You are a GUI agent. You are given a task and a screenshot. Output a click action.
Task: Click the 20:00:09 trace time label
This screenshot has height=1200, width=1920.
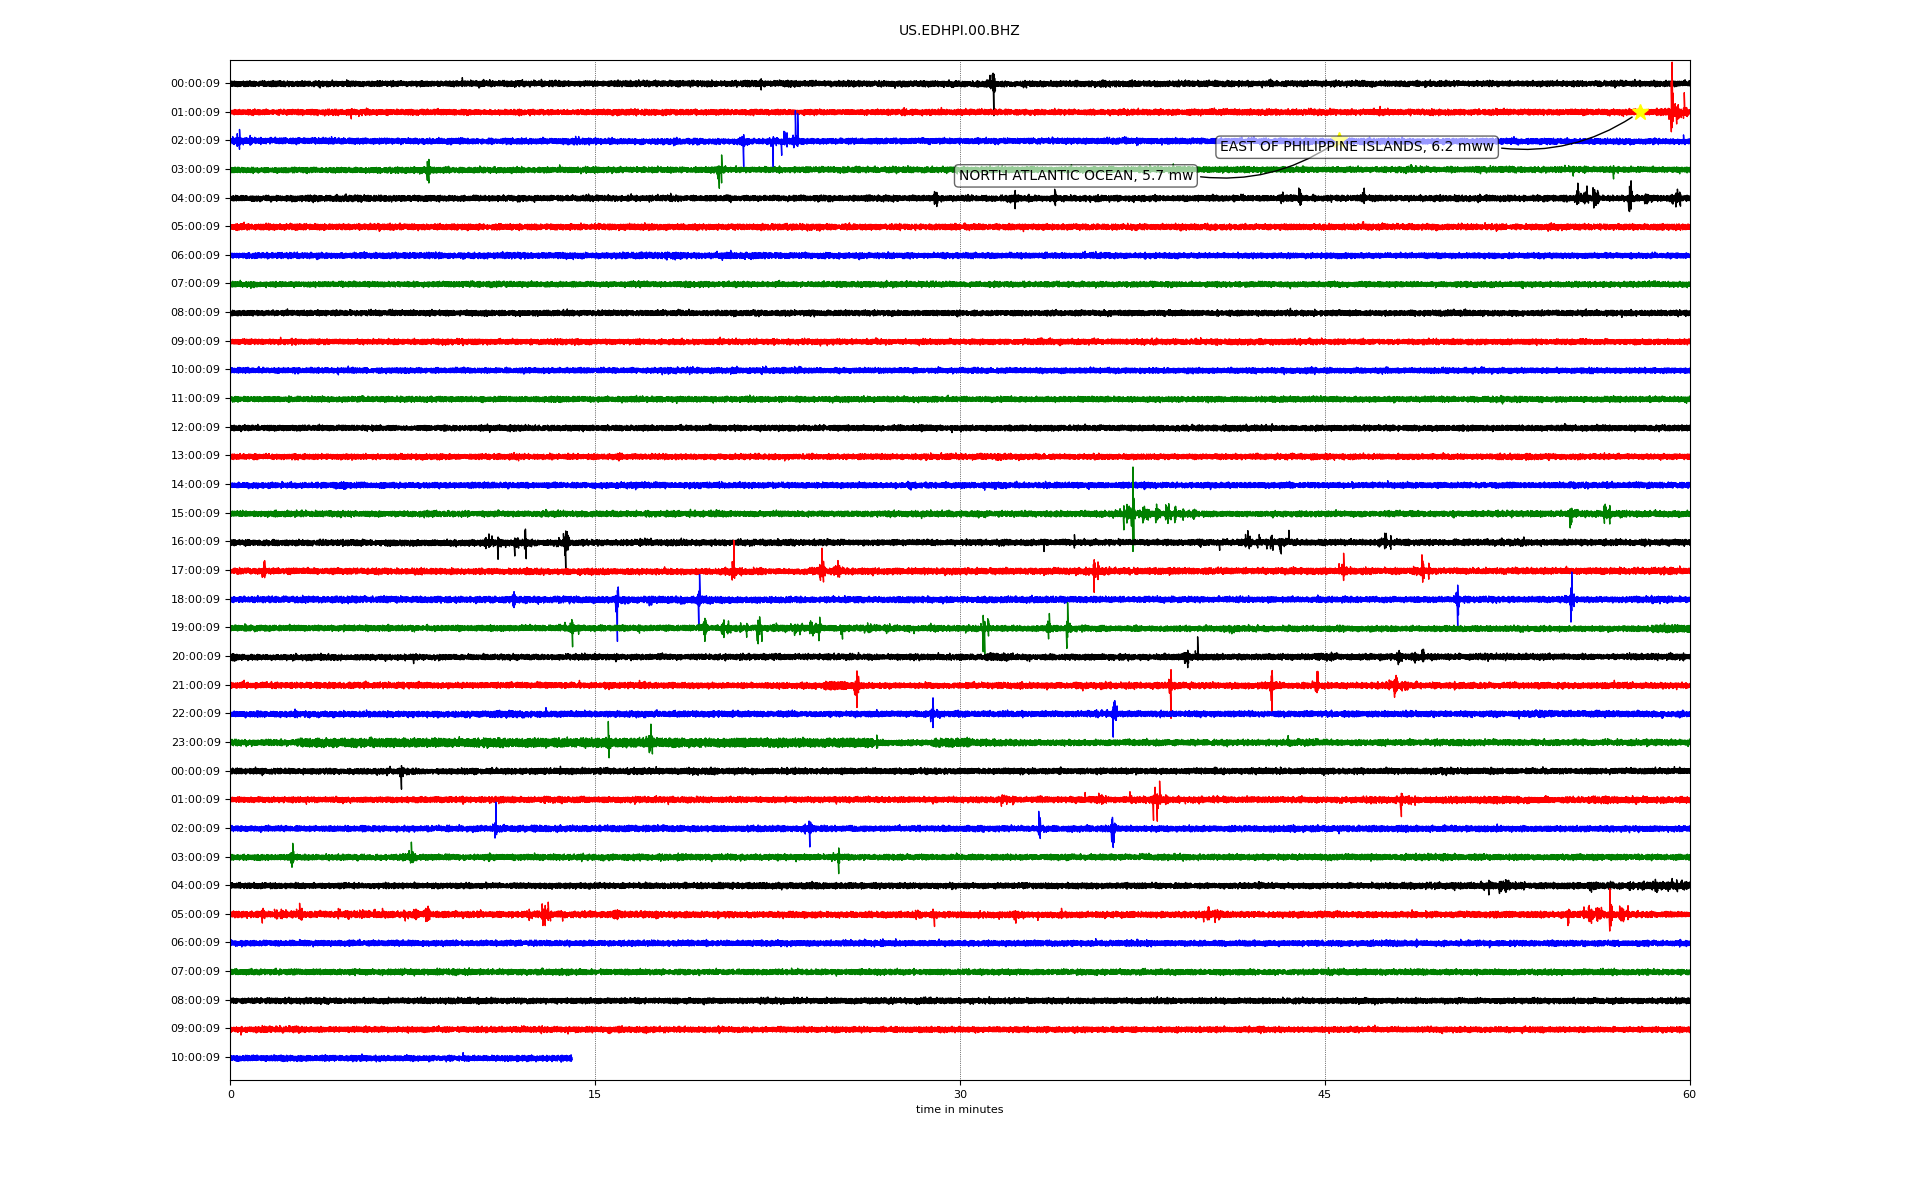[x=195, y=657]
